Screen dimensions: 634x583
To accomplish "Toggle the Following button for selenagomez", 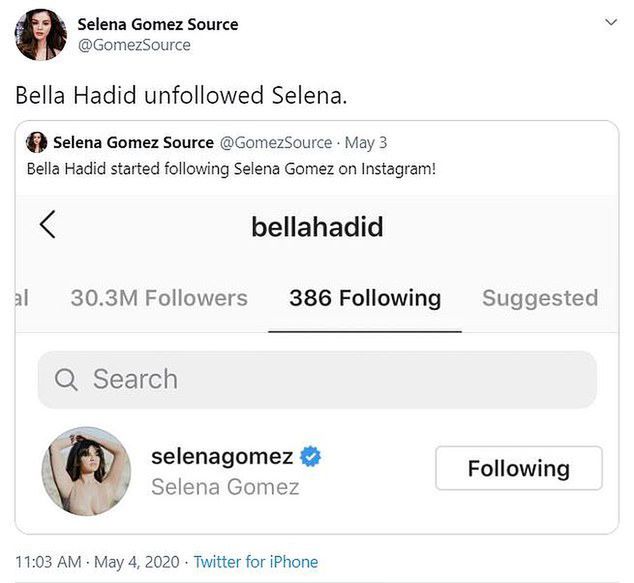I will pos(518,468).
